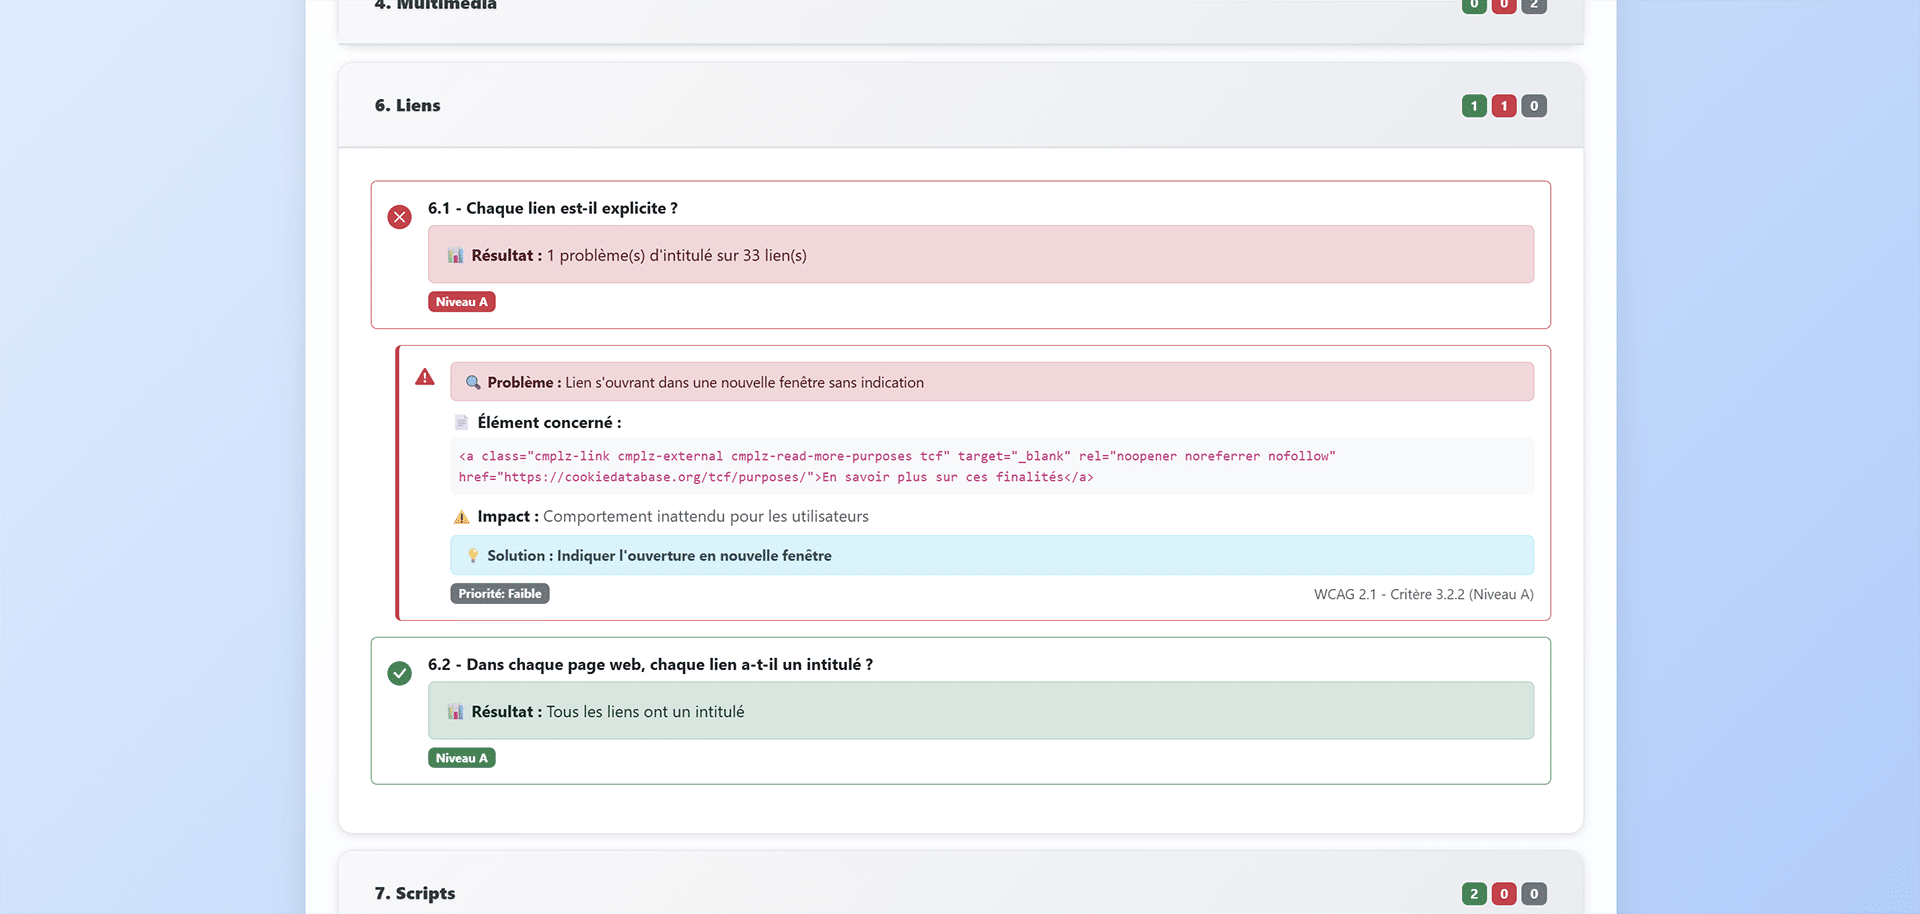Screen dimensions: 1920x914
Task: Click the red Niveau A badge under 6.1
Action: [461, 302]
